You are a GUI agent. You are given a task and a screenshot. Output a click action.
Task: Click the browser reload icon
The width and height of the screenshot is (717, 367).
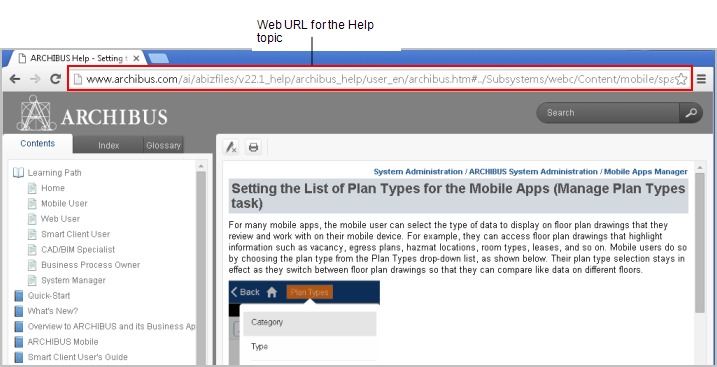coord(56,79)
